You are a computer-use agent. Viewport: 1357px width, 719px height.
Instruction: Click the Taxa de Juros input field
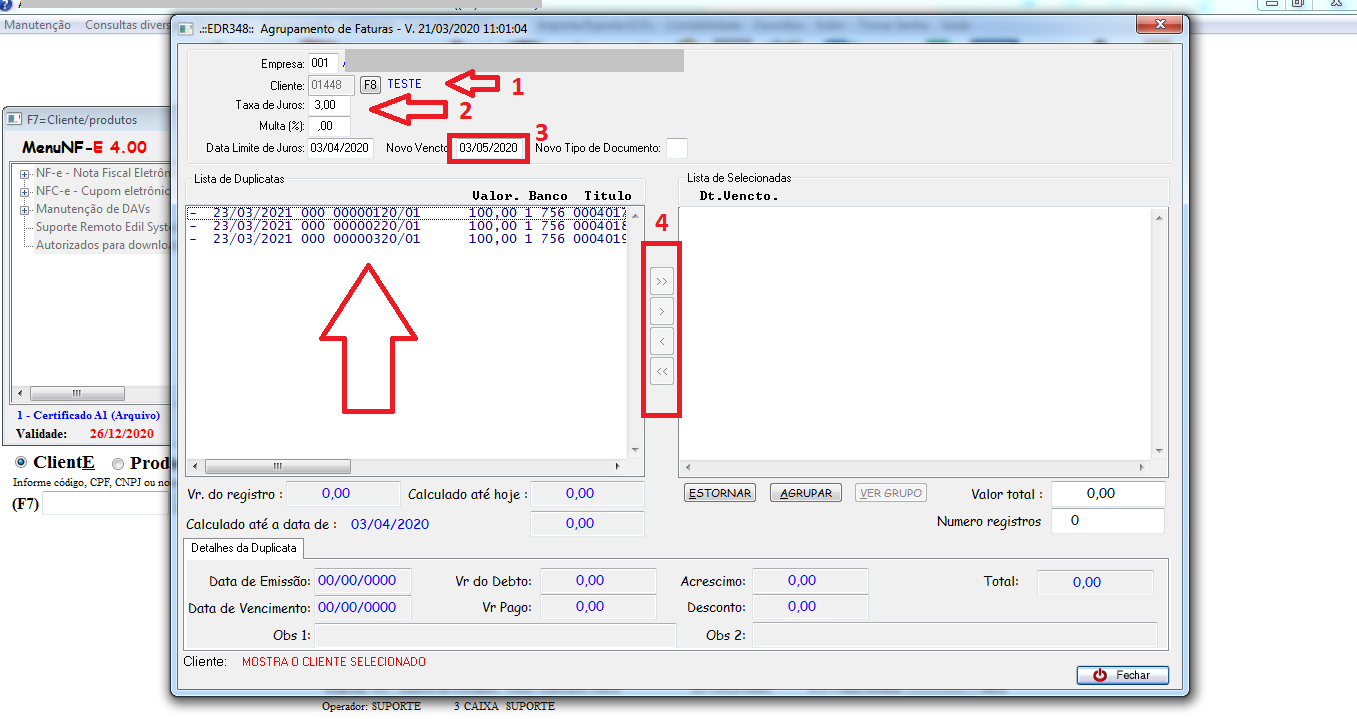(x=329, y=105)
